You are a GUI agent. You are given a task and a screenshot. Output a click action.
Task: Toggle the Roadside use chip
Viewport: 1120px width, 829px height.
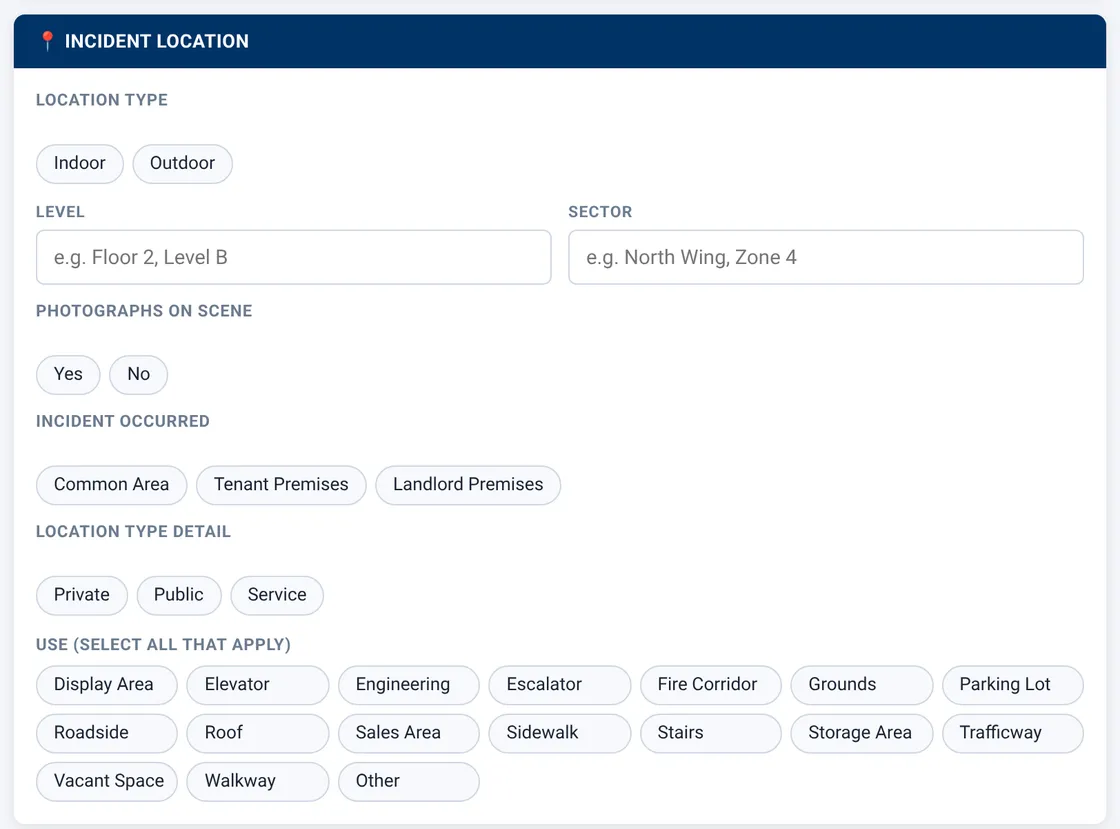(x=107, y=733)
